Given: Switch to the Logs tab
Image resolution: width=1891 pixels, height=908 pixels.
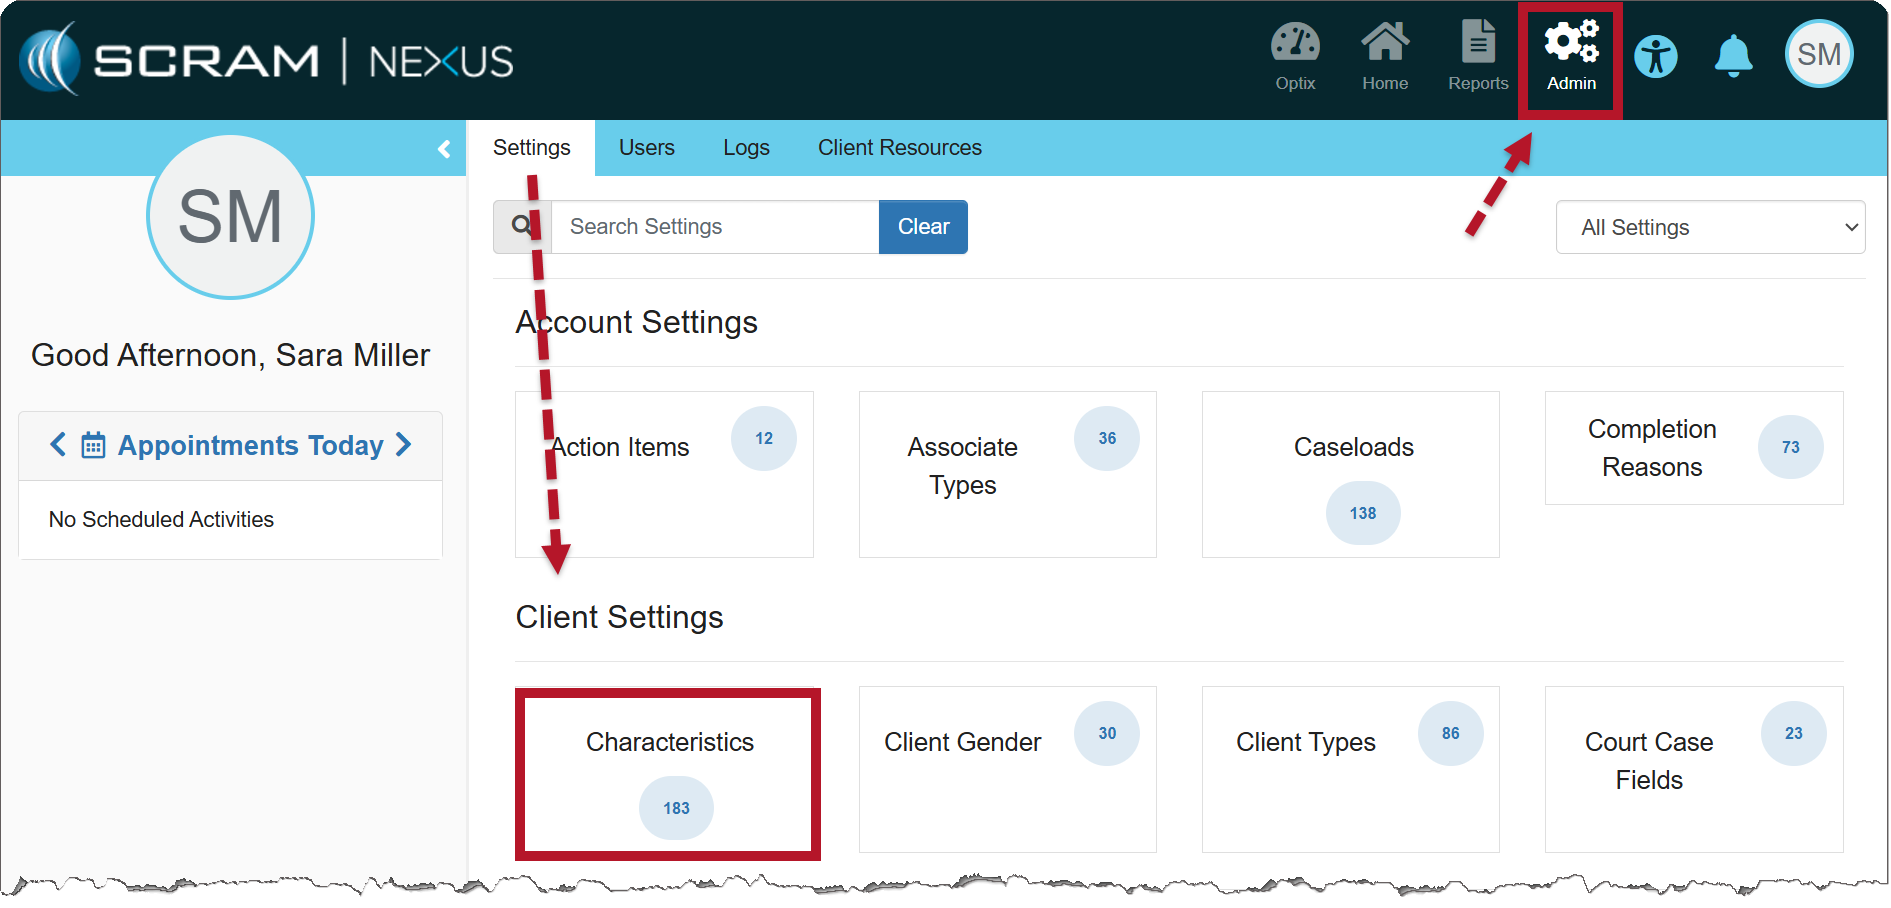Looking at the screenshot, I should [746, 148].
